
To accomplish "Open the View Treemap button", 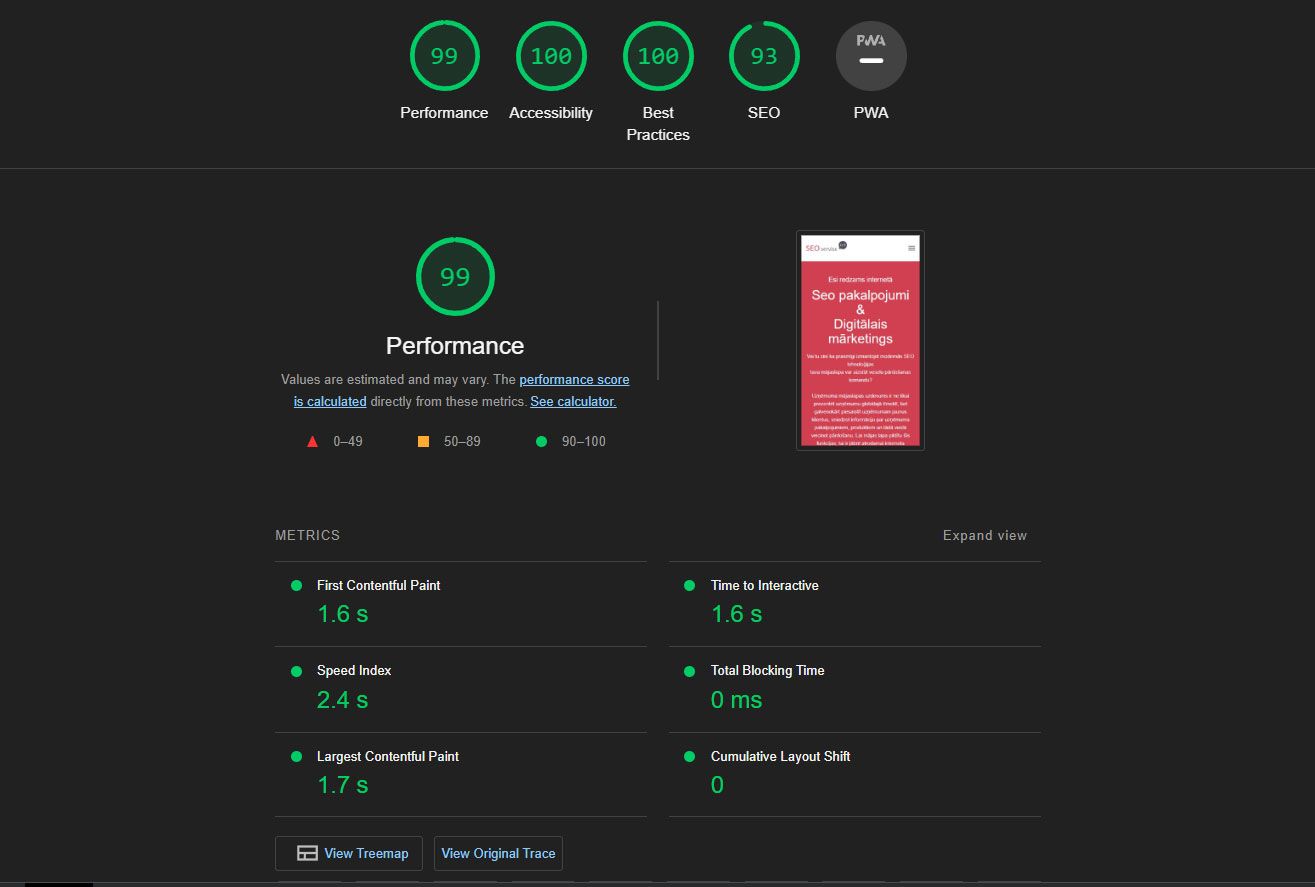I will (x=349, y=853).
